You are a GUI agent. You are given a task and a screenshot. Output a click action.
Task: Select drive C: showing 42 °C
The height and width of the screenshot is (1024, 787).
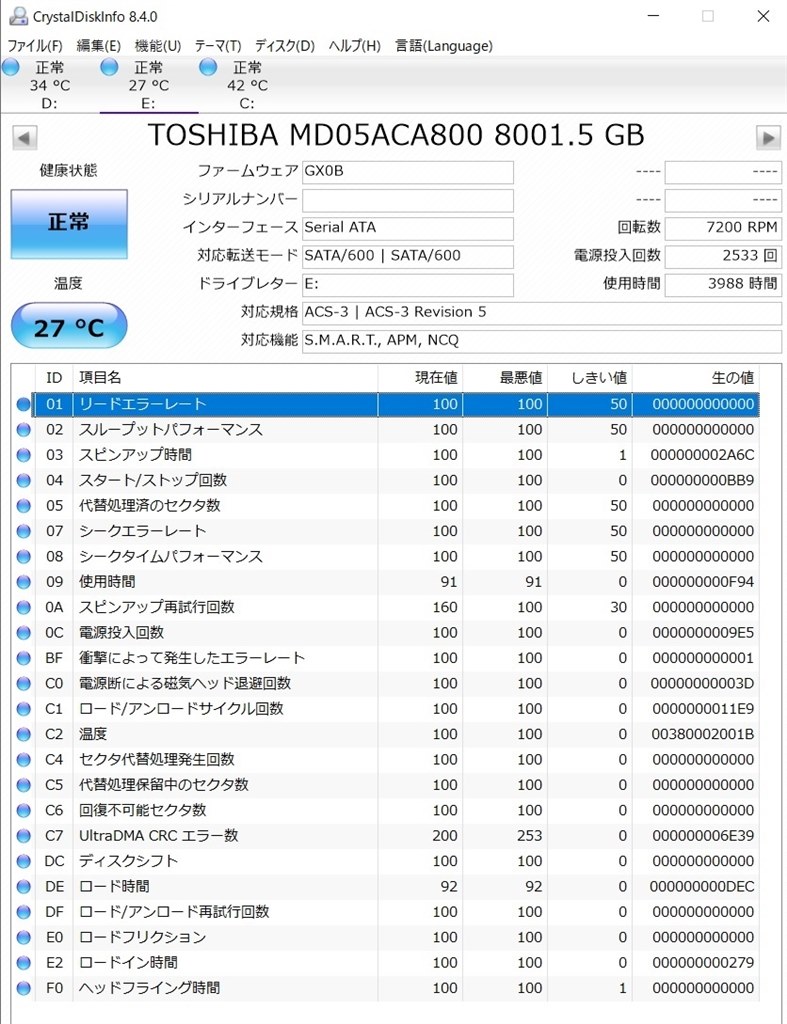248,85
